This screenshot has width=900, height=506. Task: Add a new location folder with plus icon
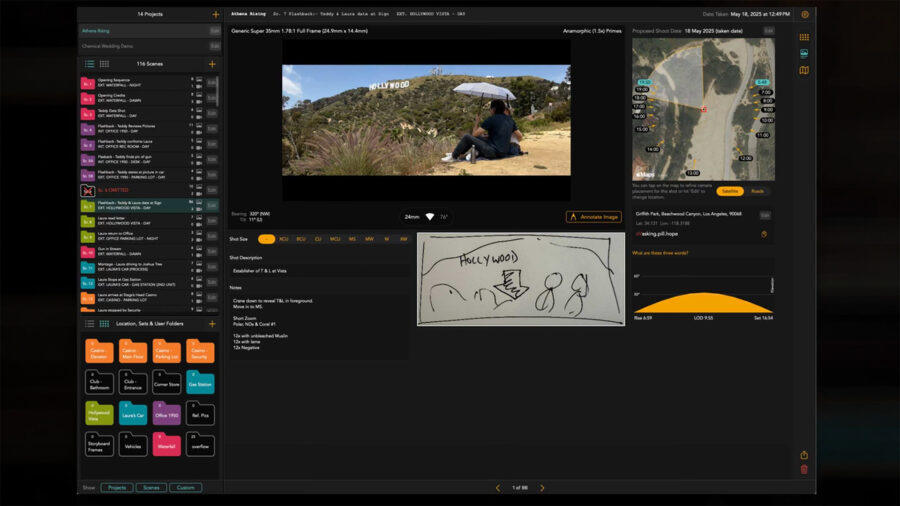coord(212,324)
